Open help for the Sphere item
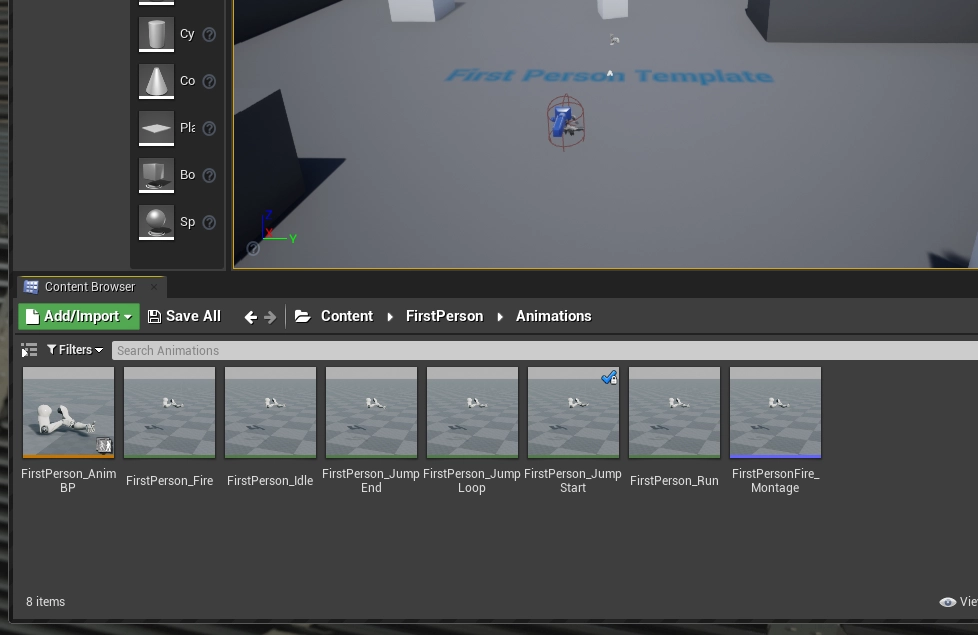 coord(210,222)
